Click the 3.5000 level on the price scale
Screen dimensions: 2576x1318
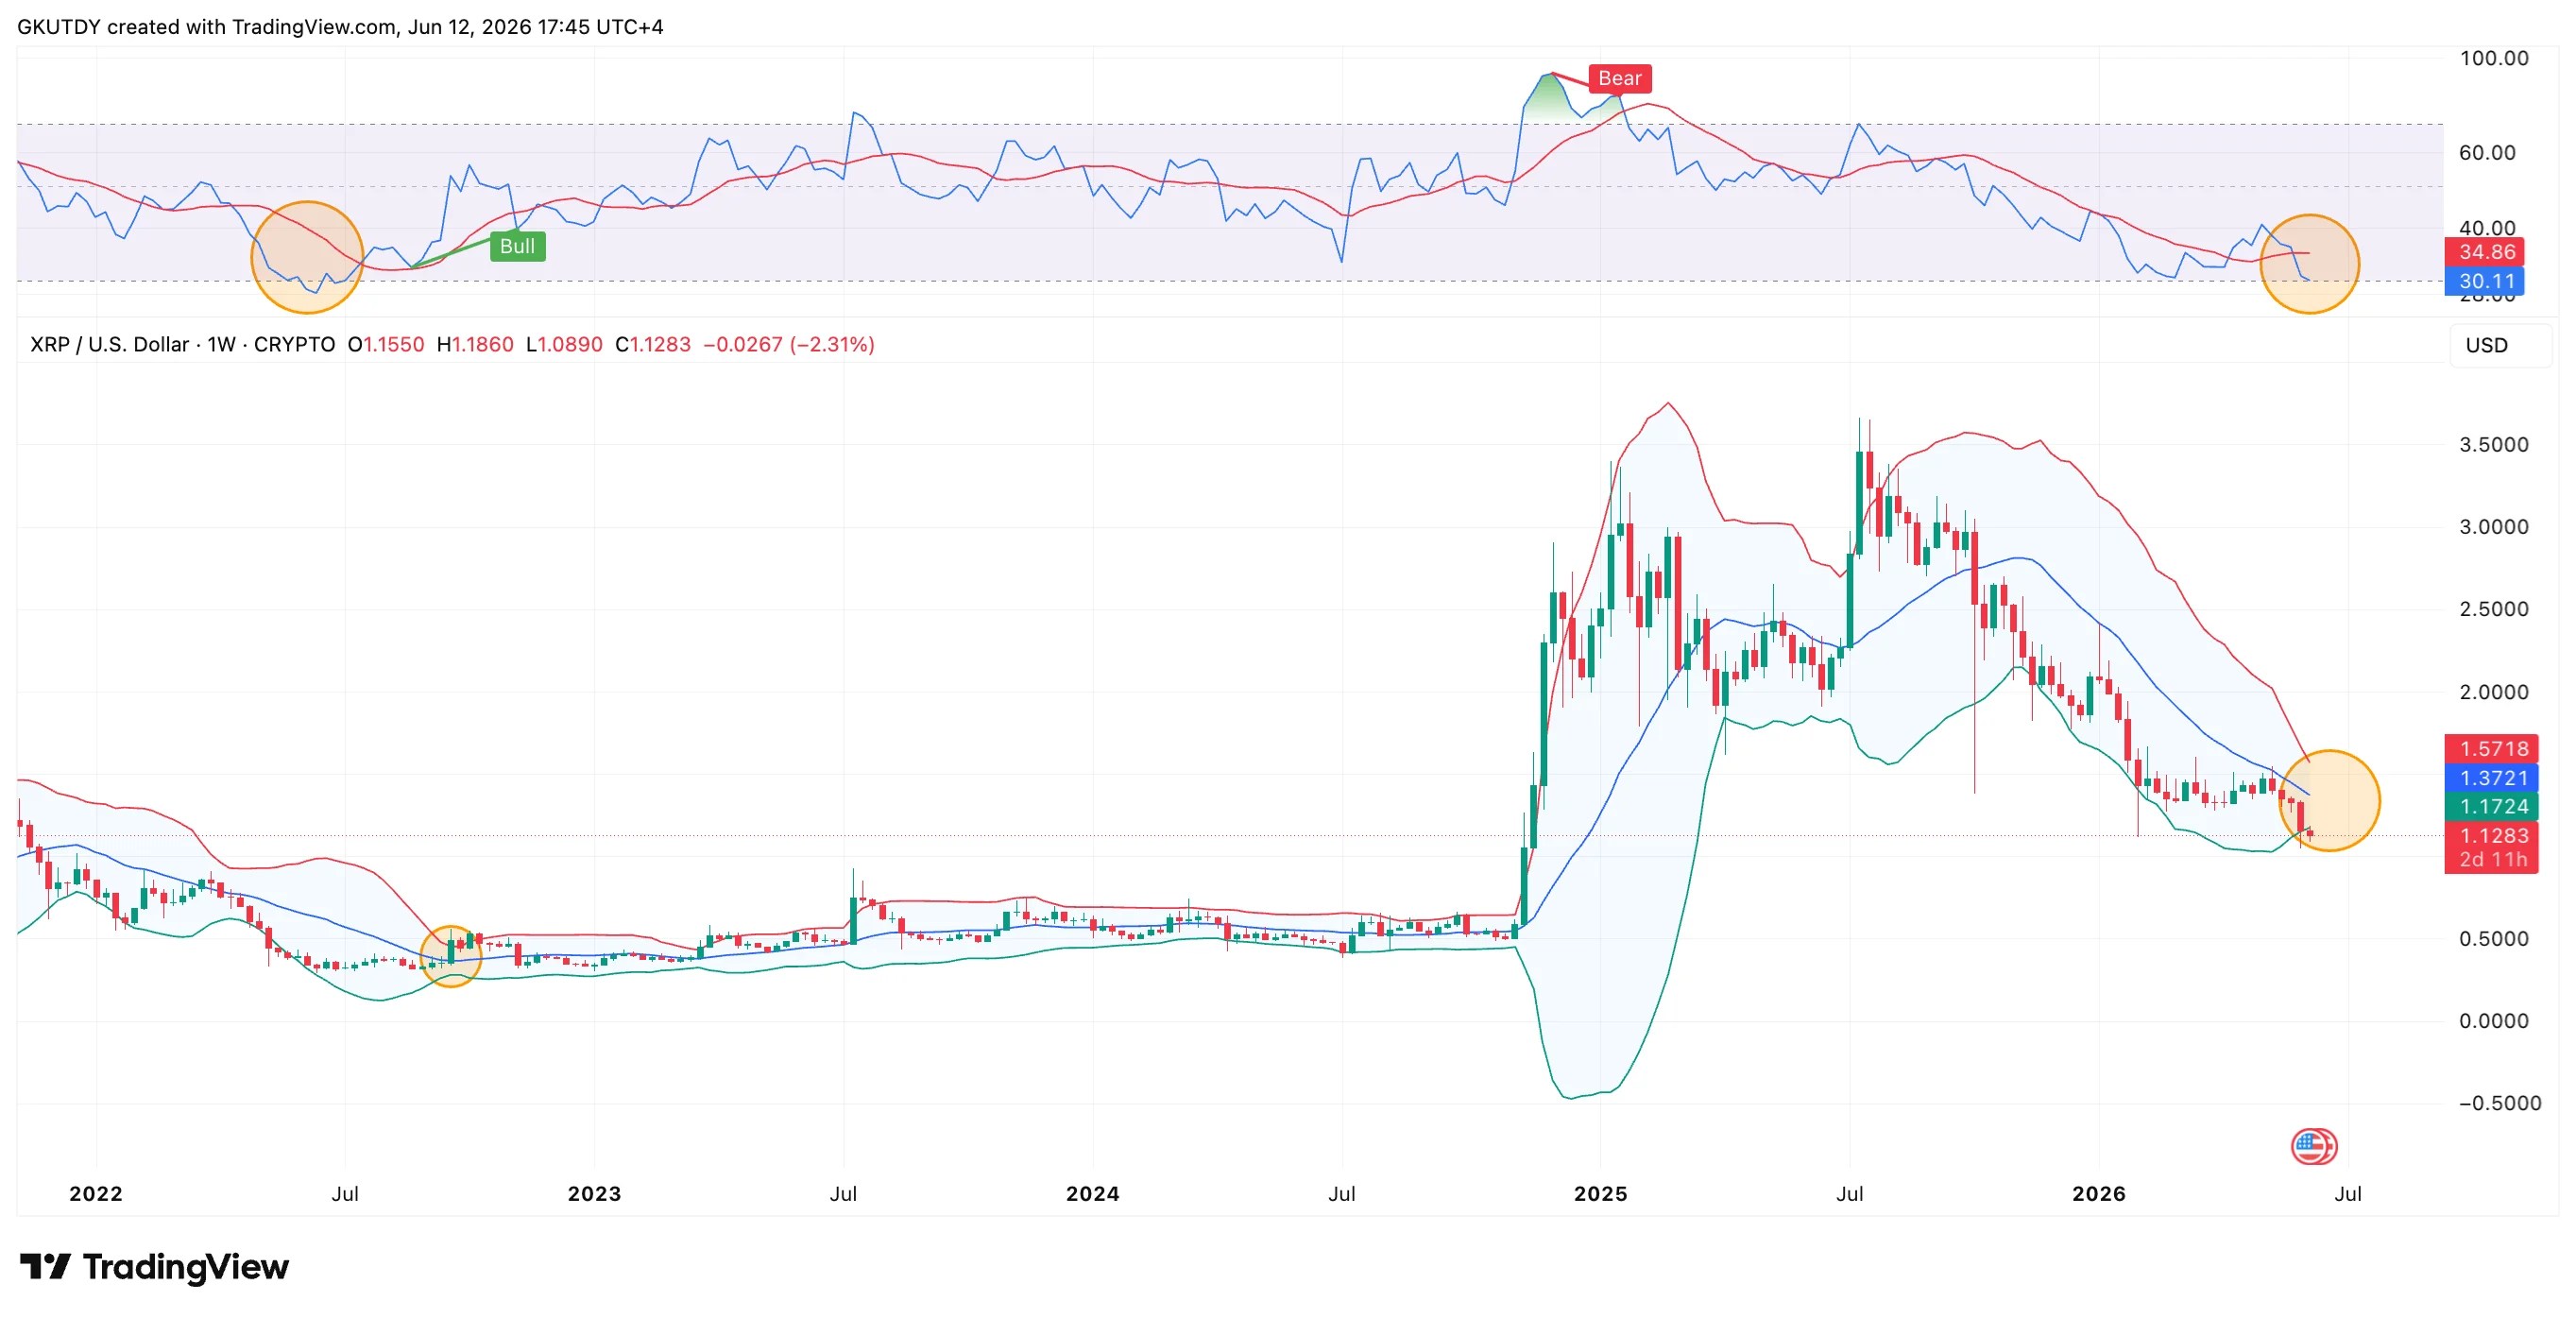click(2494, 444)
